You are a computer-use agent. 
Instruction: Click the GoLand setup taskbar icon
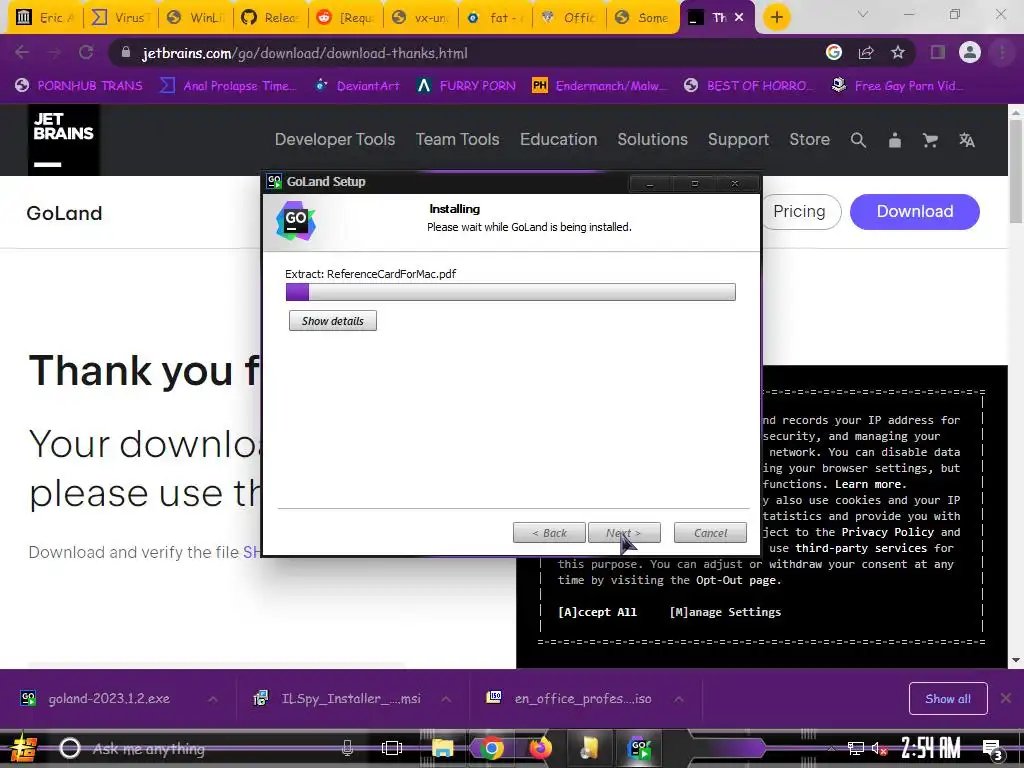[x=639, y=748]
